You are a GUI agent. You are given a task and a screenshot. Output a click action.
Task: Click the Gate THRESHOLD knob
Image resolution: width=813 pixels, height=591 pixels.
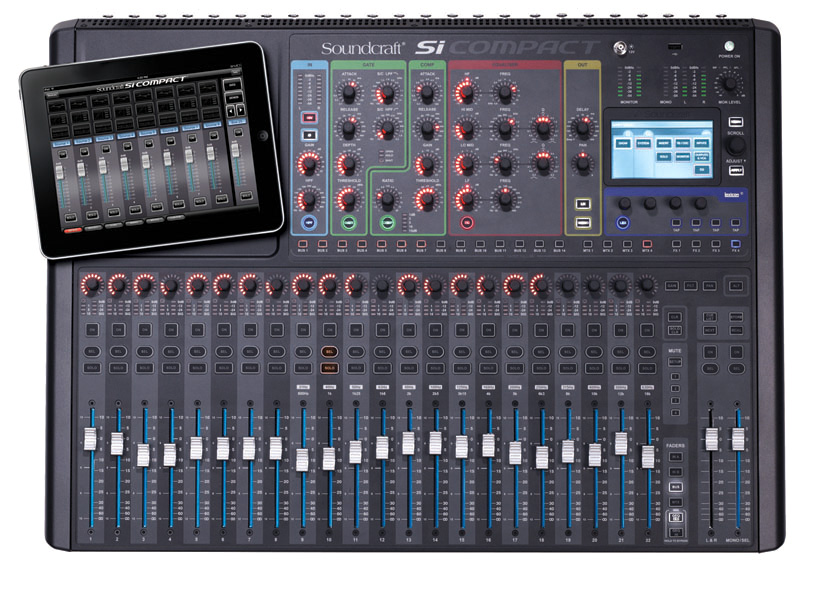pos(348,200)
